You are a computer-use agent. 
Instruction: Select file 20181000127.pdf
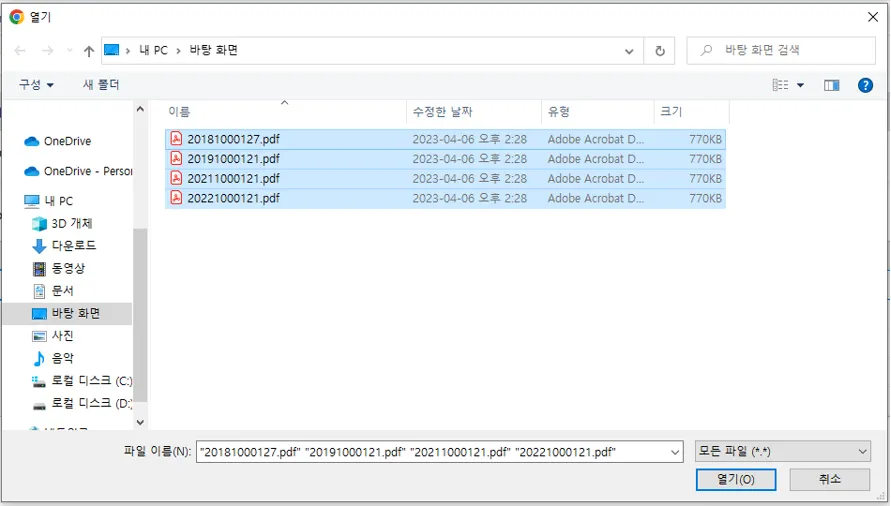[x=445, y=139]
